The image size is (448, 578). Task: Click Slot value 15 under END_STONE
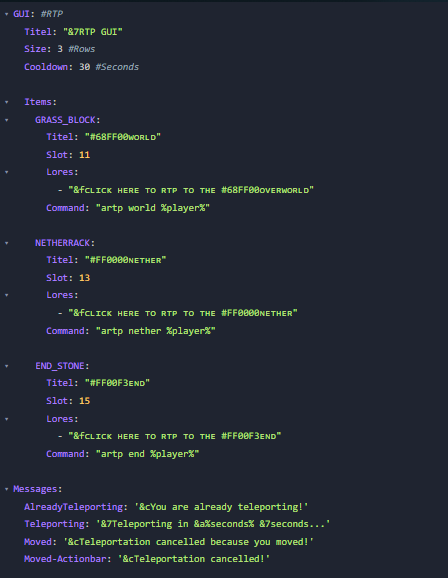[x=84, y=401]
